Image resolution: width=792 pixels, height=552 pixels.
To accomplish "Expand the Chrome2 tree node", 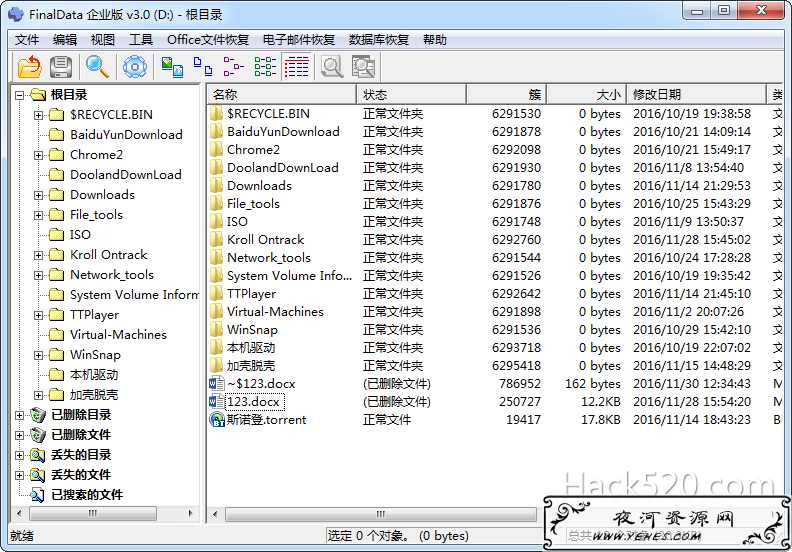I will [38, 155].
